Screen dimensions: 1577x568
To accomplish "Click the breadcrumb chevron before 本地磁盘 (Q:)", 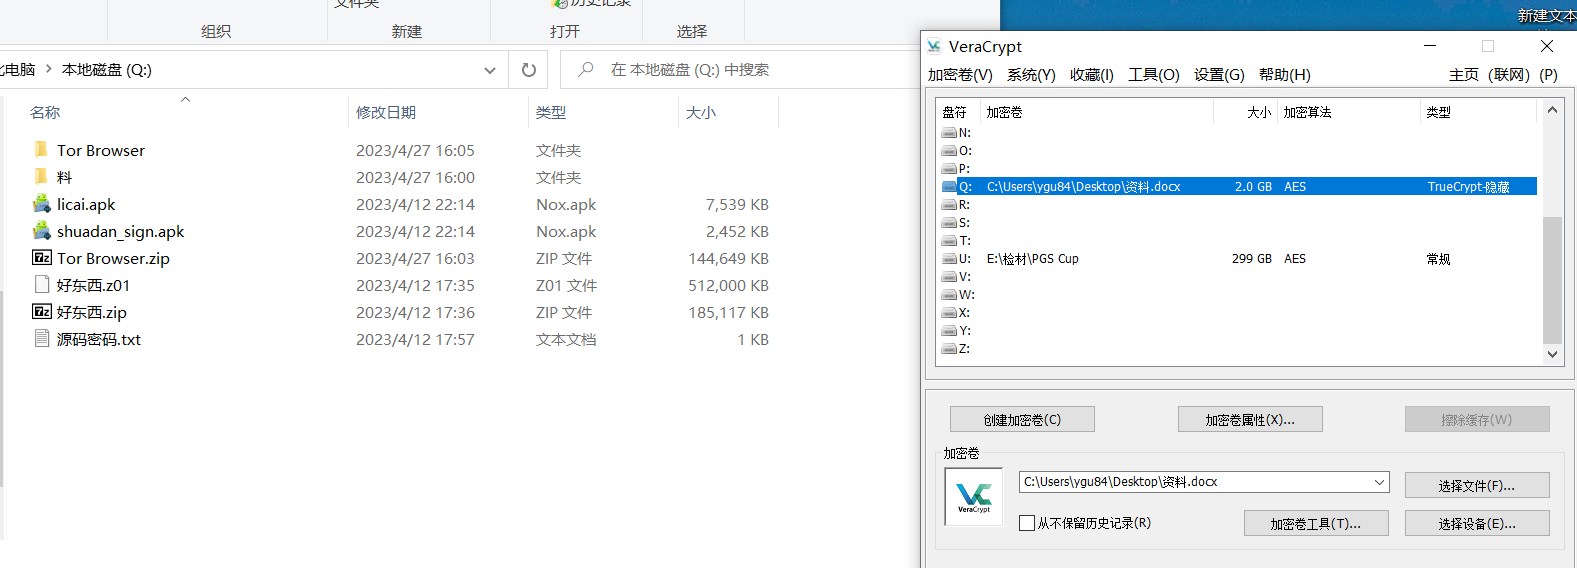I will (49, 69).
